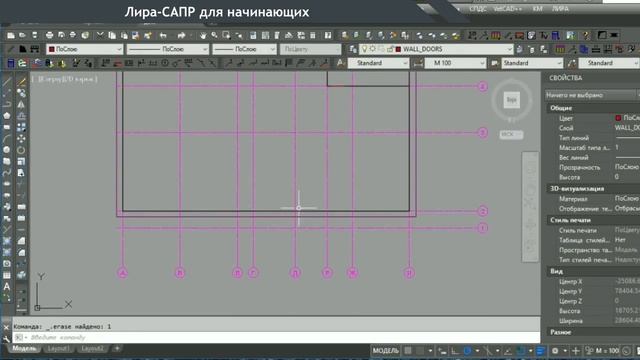Toggle layer on/off bulb for WALL_DOORS

(x=364, y=49)
